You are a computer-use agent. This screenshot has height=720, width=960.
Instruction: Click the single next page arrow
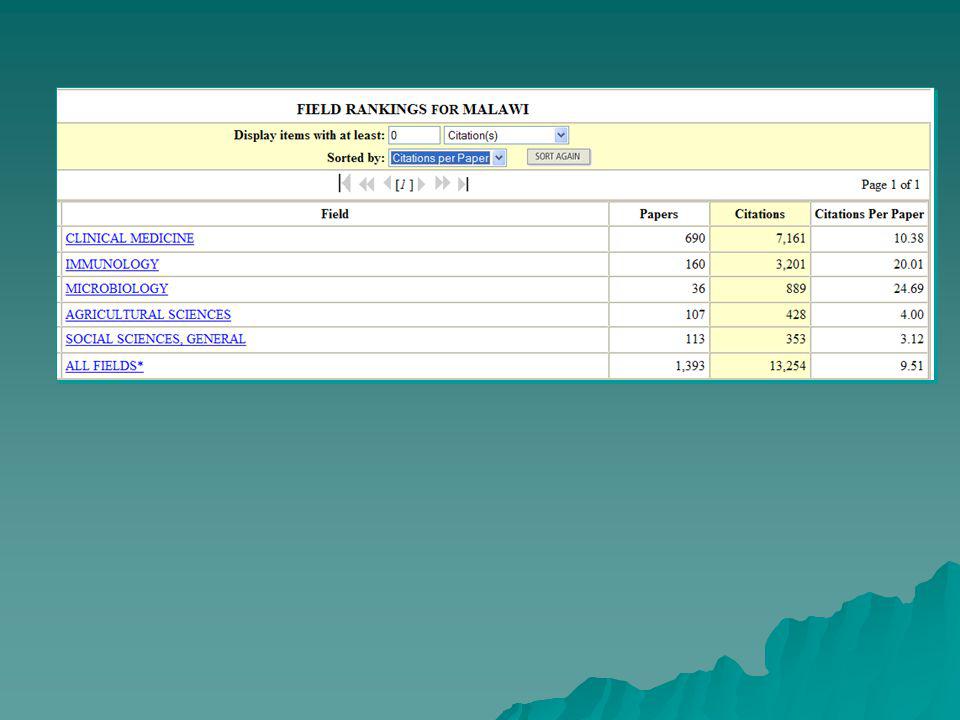[421, 184]
